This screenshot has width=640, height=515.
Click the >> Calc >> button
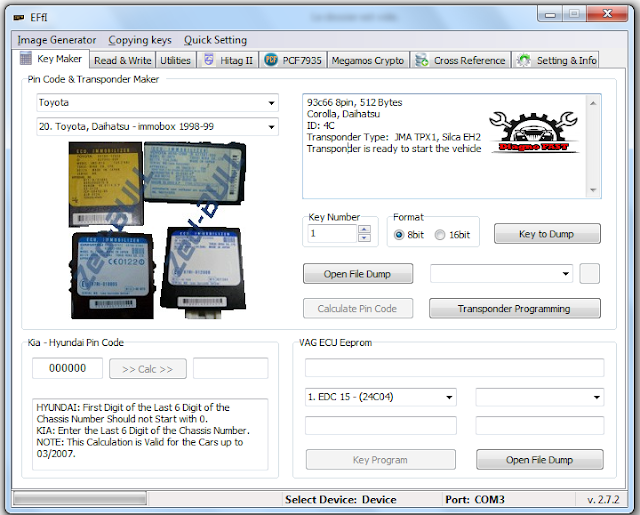coord(148,369)
